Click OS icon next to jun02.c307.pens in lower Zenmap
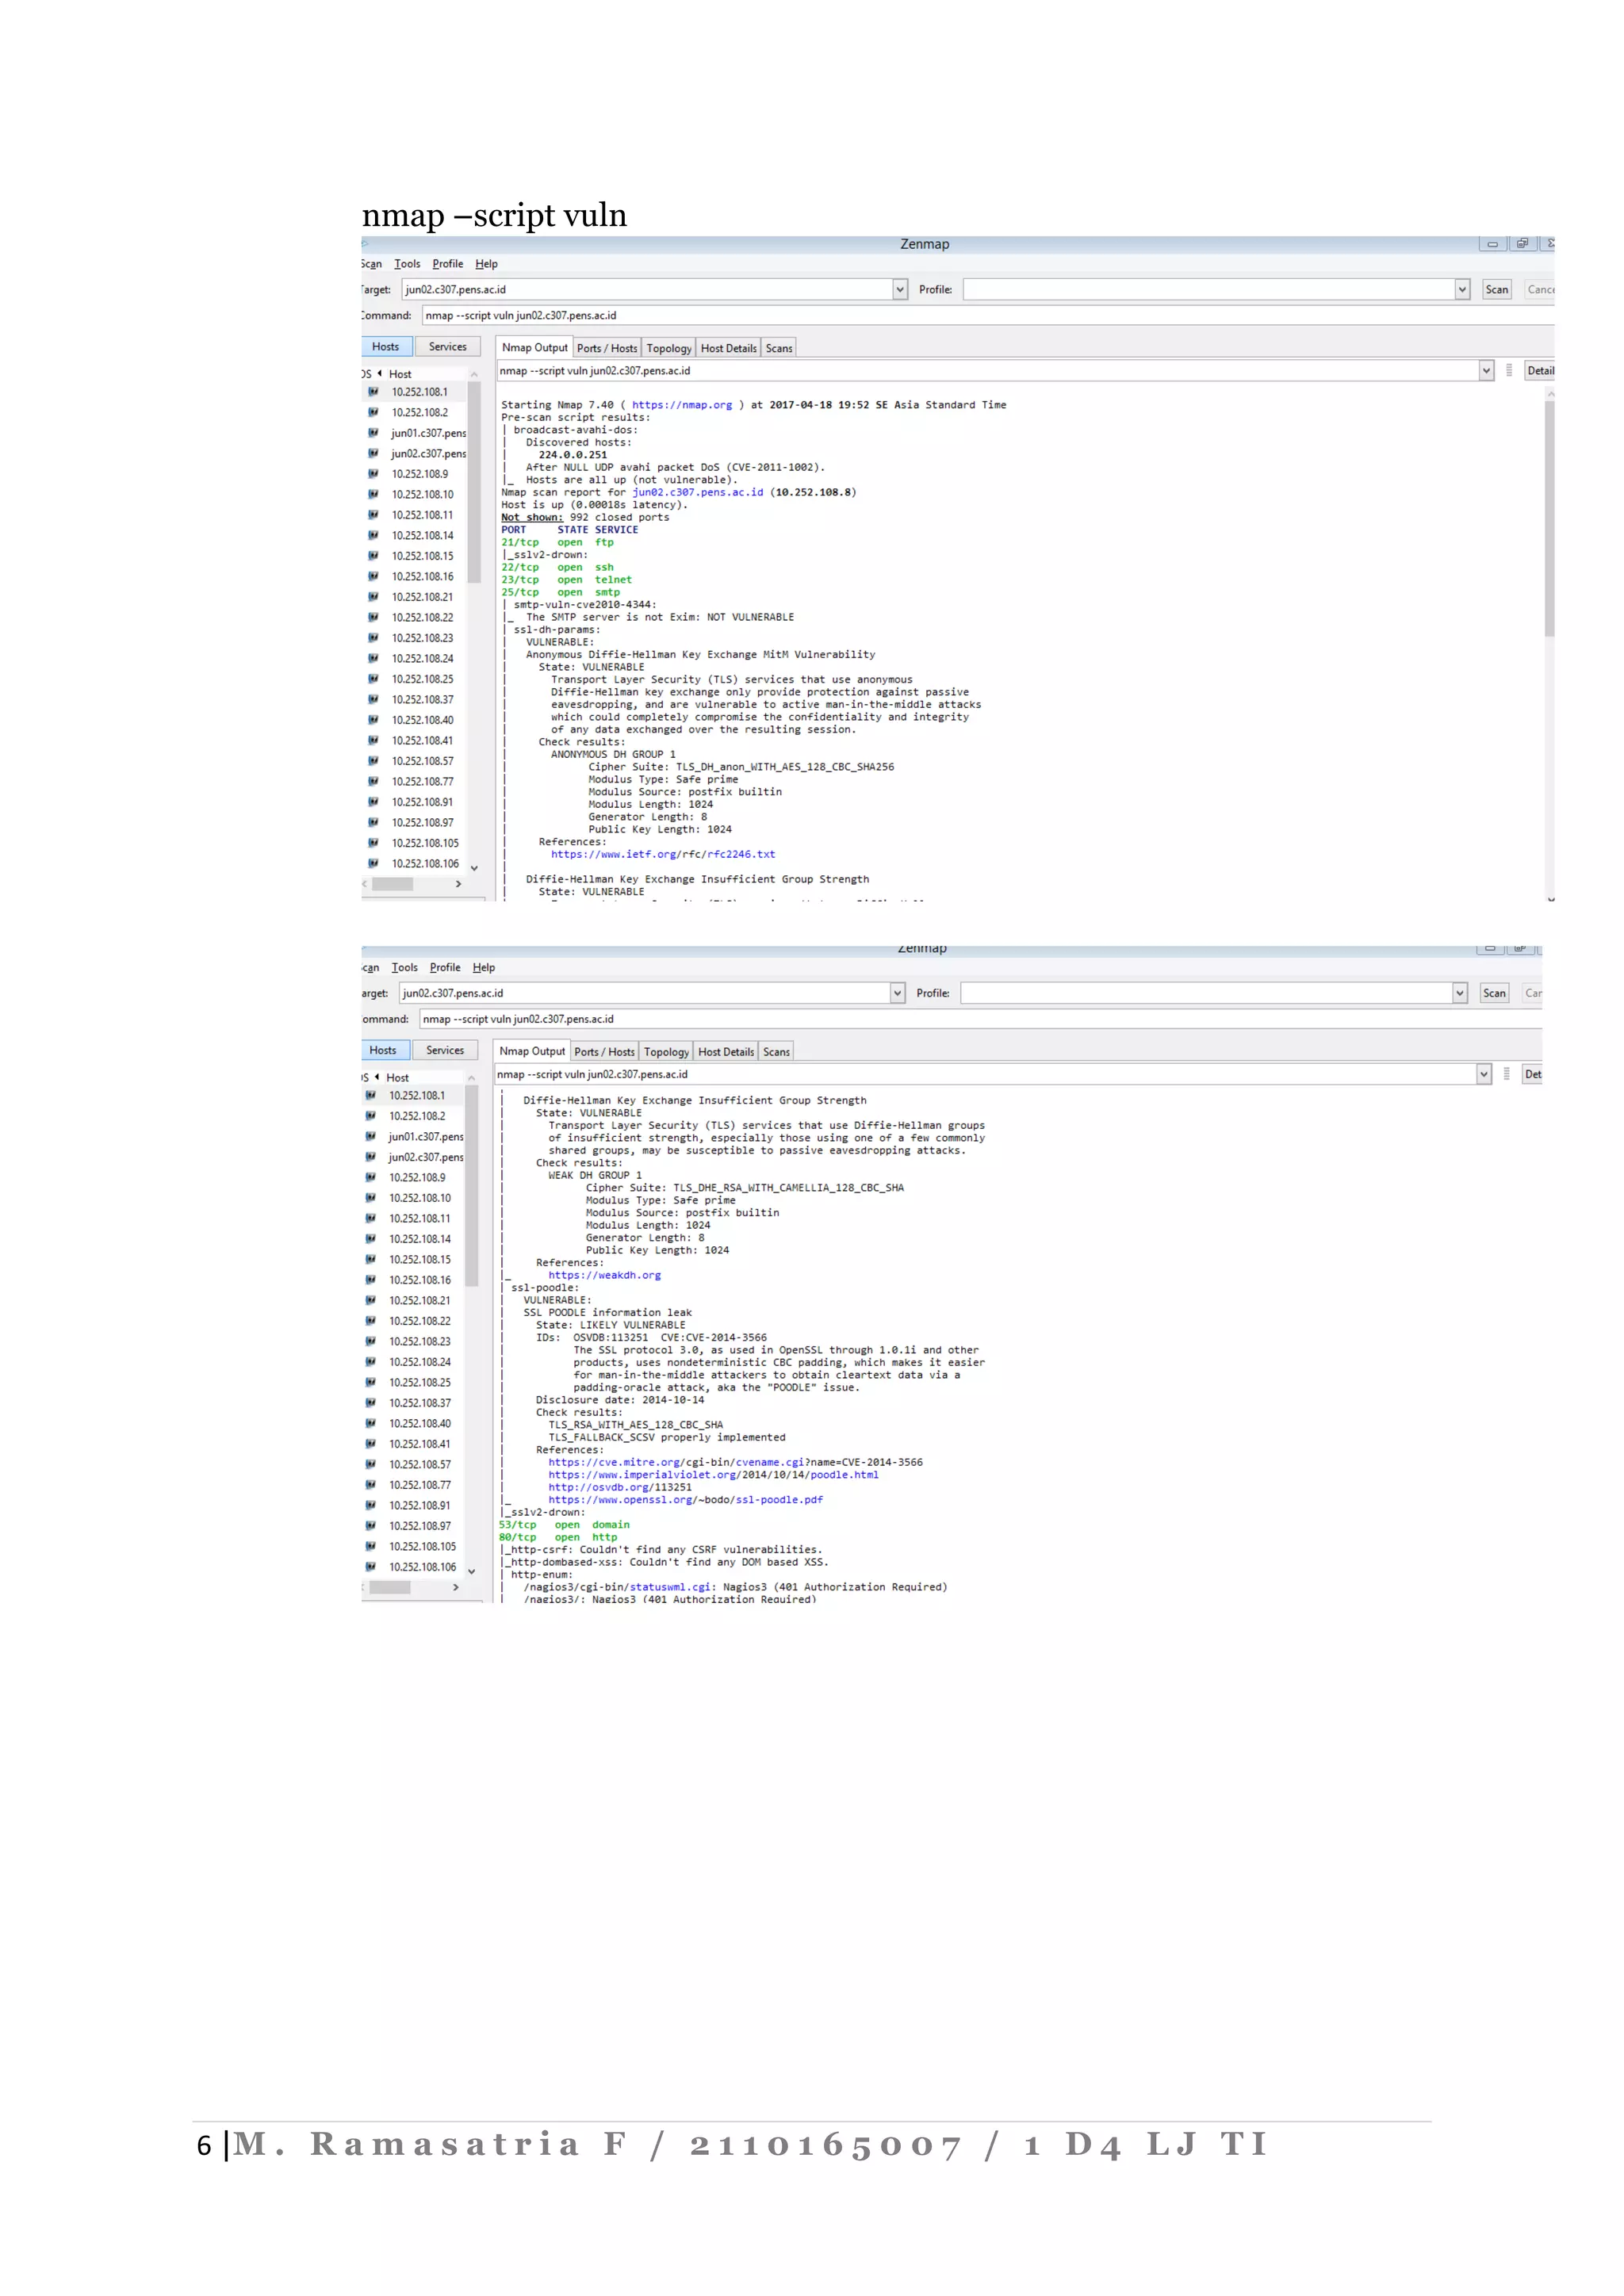 click(x=371, y=1157)
